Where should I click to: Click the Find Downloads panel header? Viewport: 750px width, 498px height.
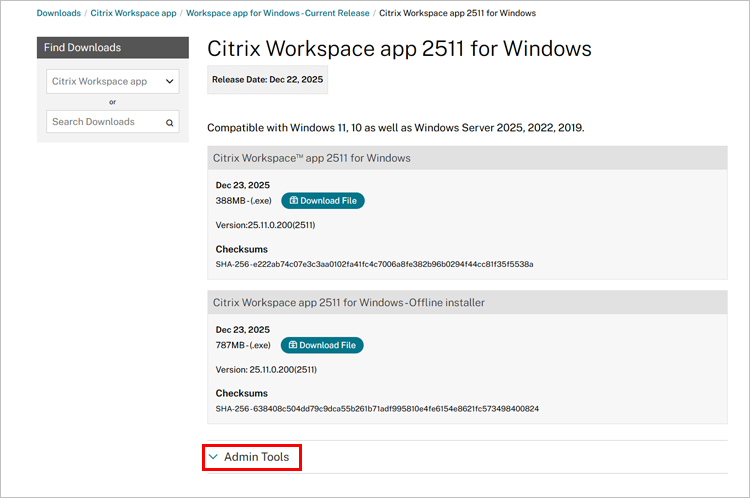pos(112,48)
